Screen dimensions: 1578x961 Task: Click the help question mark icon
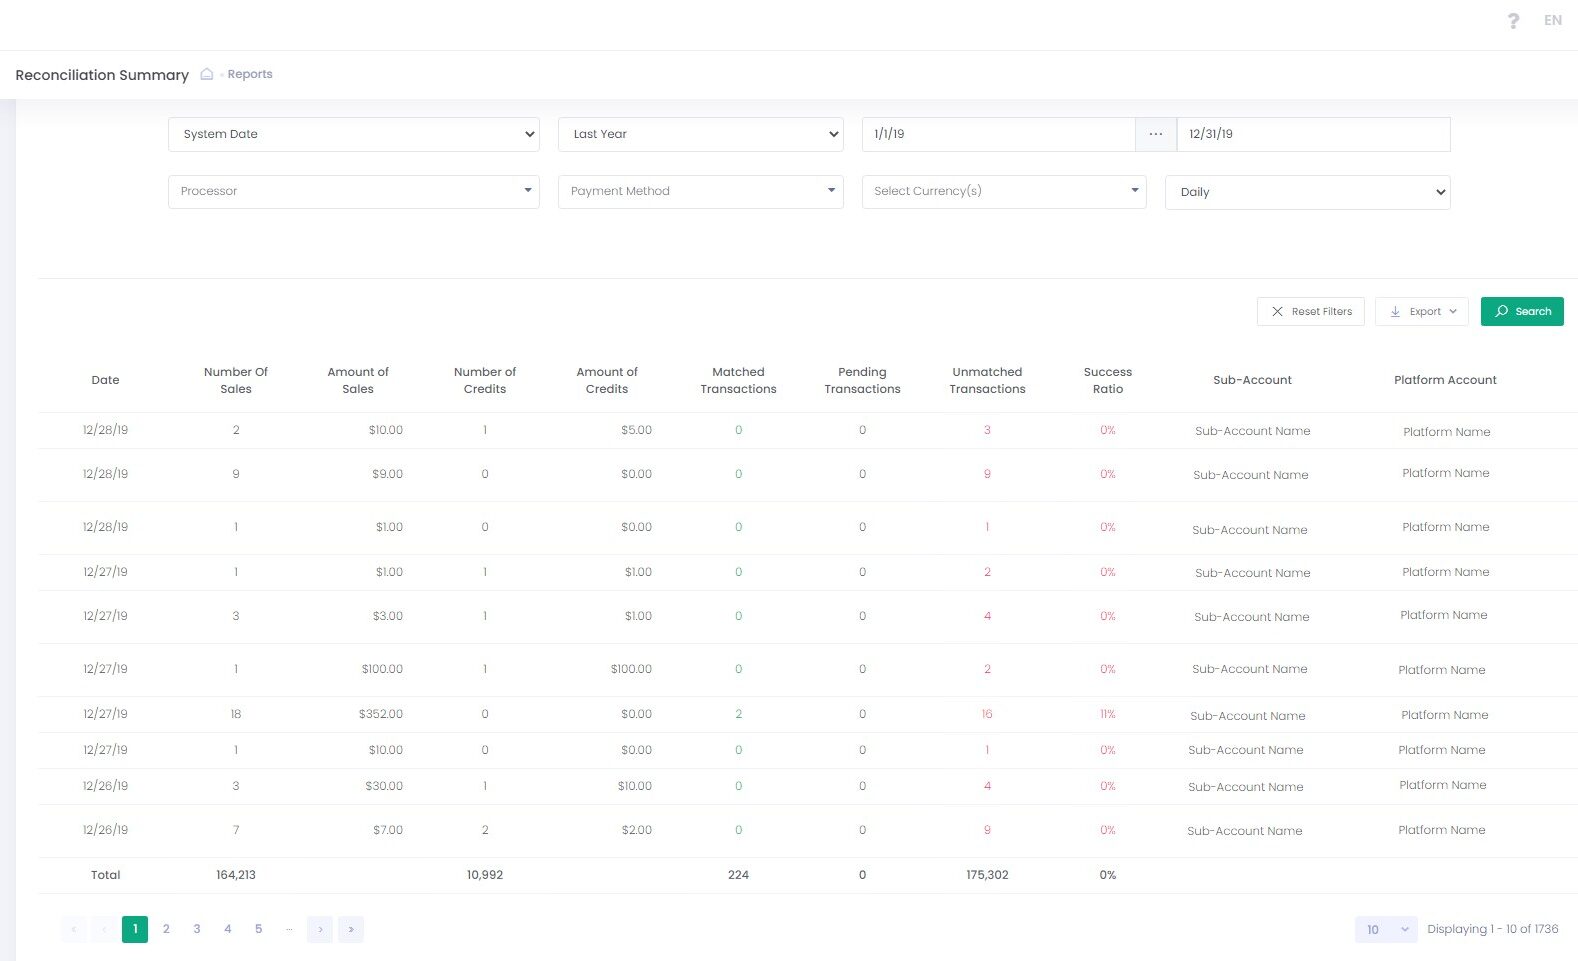(x=1513, y=21)
